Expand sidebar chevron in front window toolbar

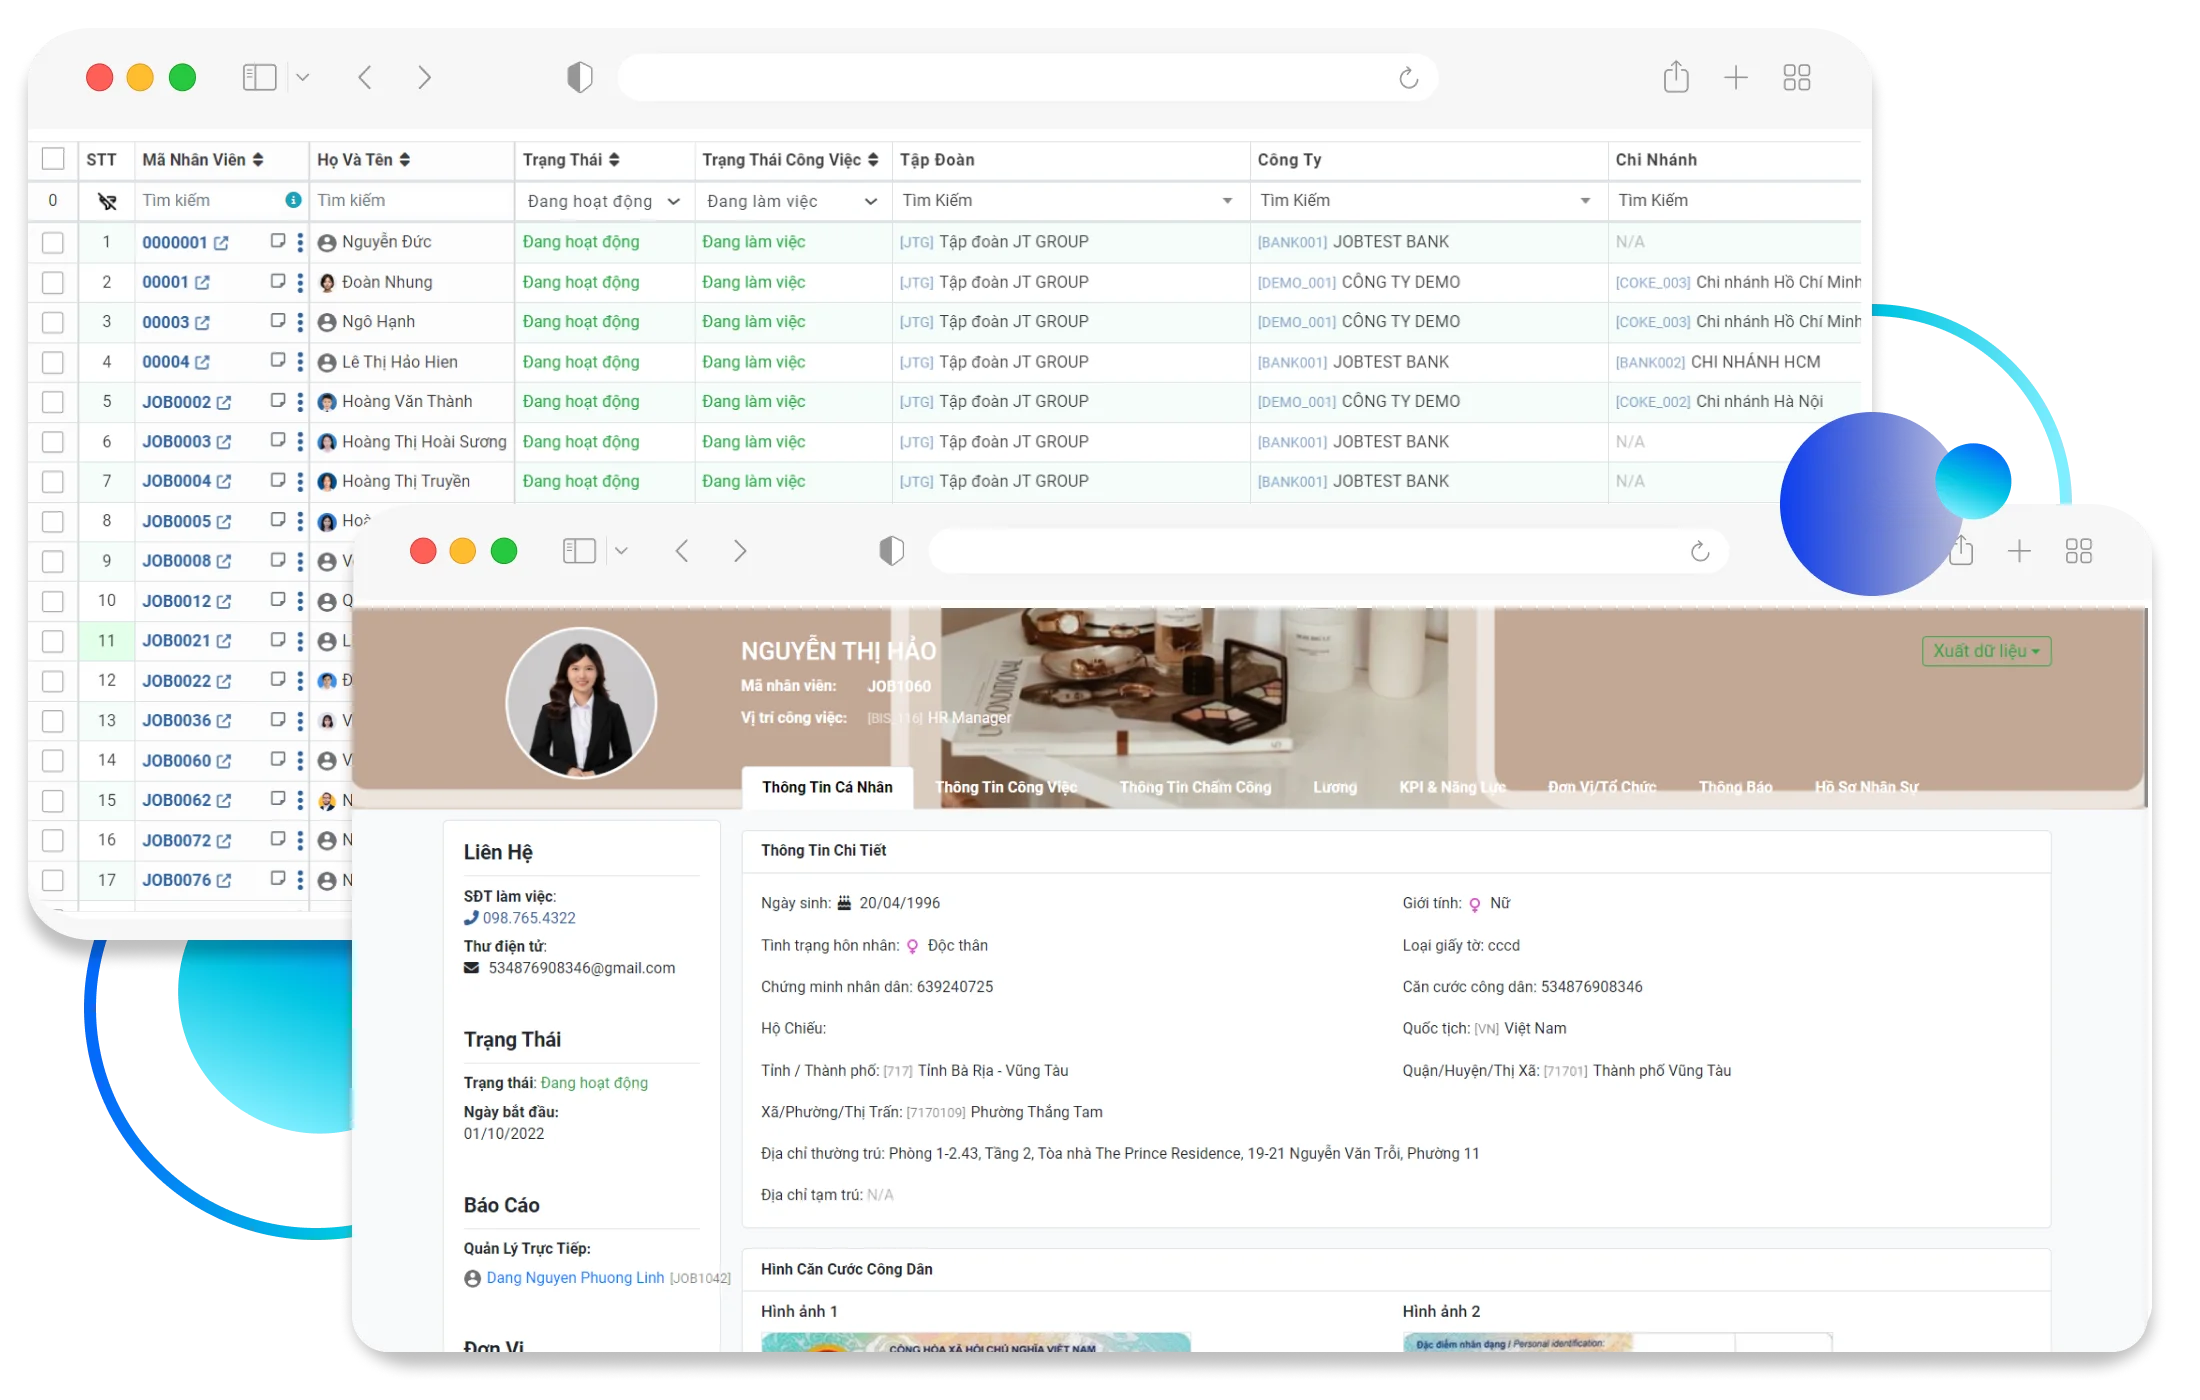(621, 551)
